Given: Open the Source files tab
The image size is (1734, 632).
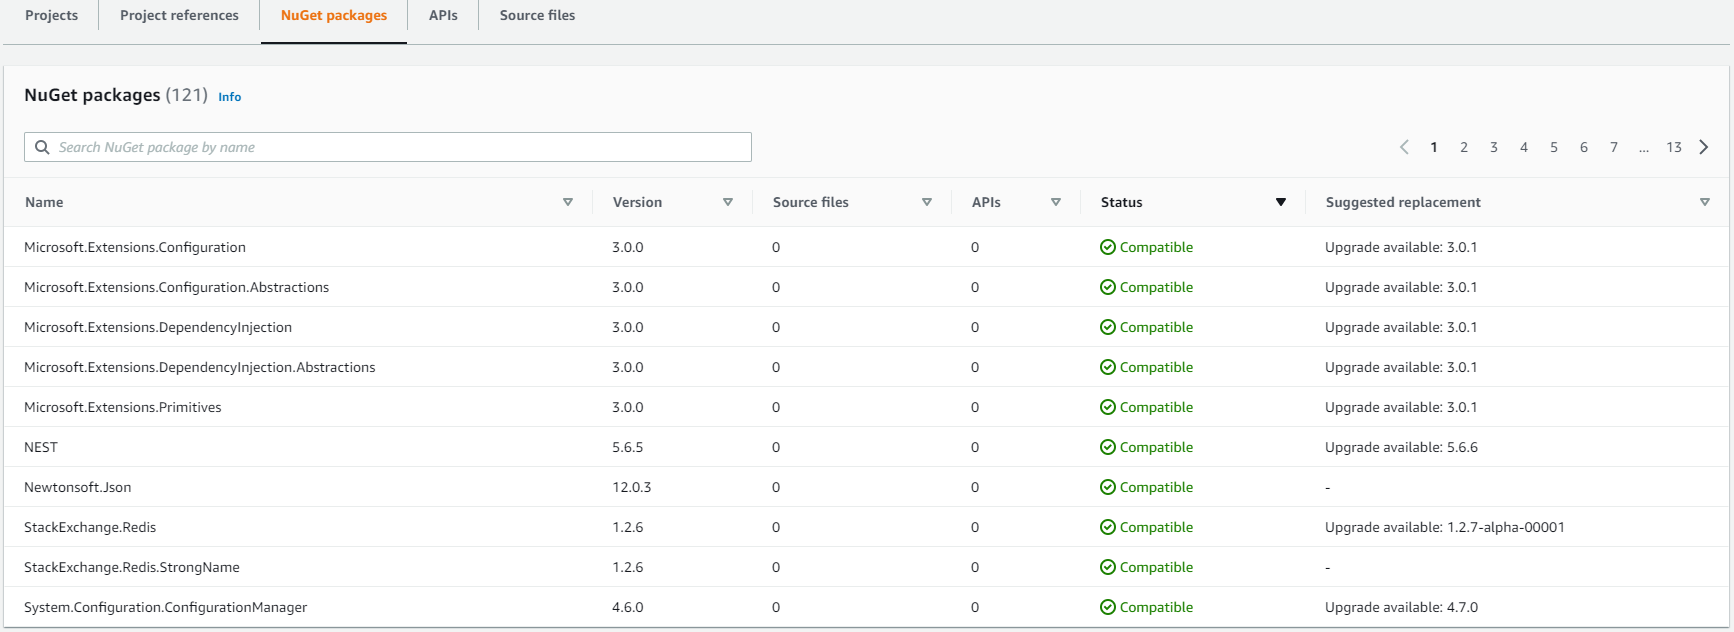Looking at the screenshot, I should [x=537, y=15].
